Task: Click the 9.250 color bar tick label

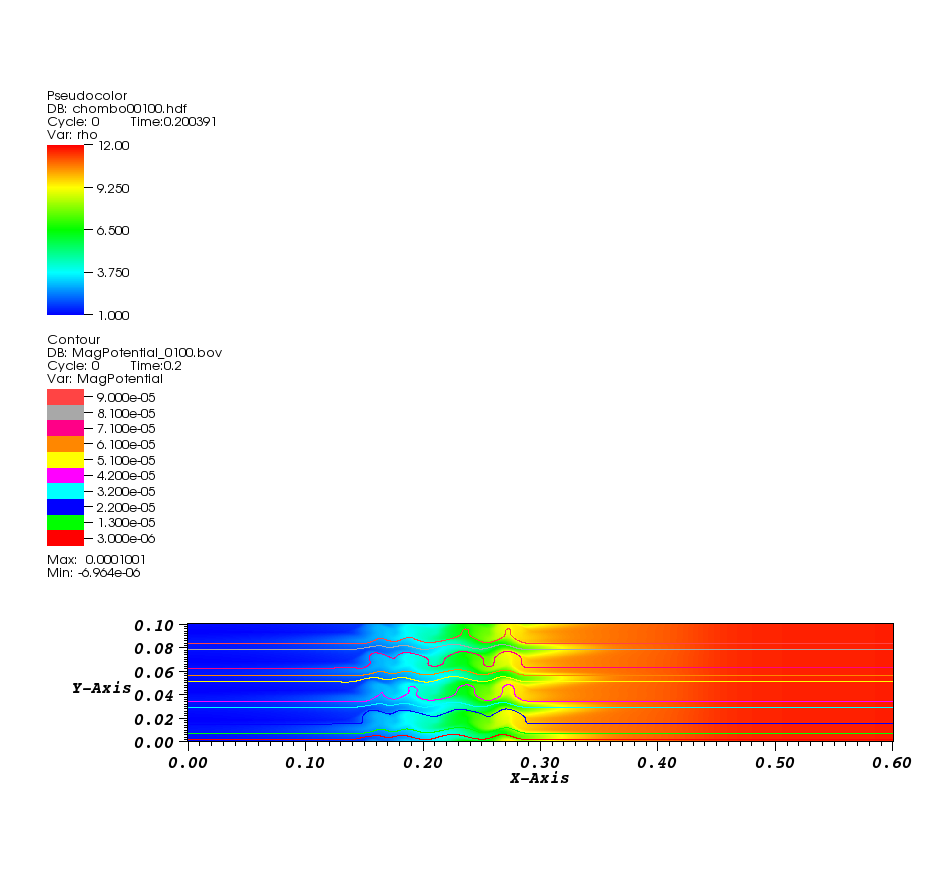Action: (113, 188)
